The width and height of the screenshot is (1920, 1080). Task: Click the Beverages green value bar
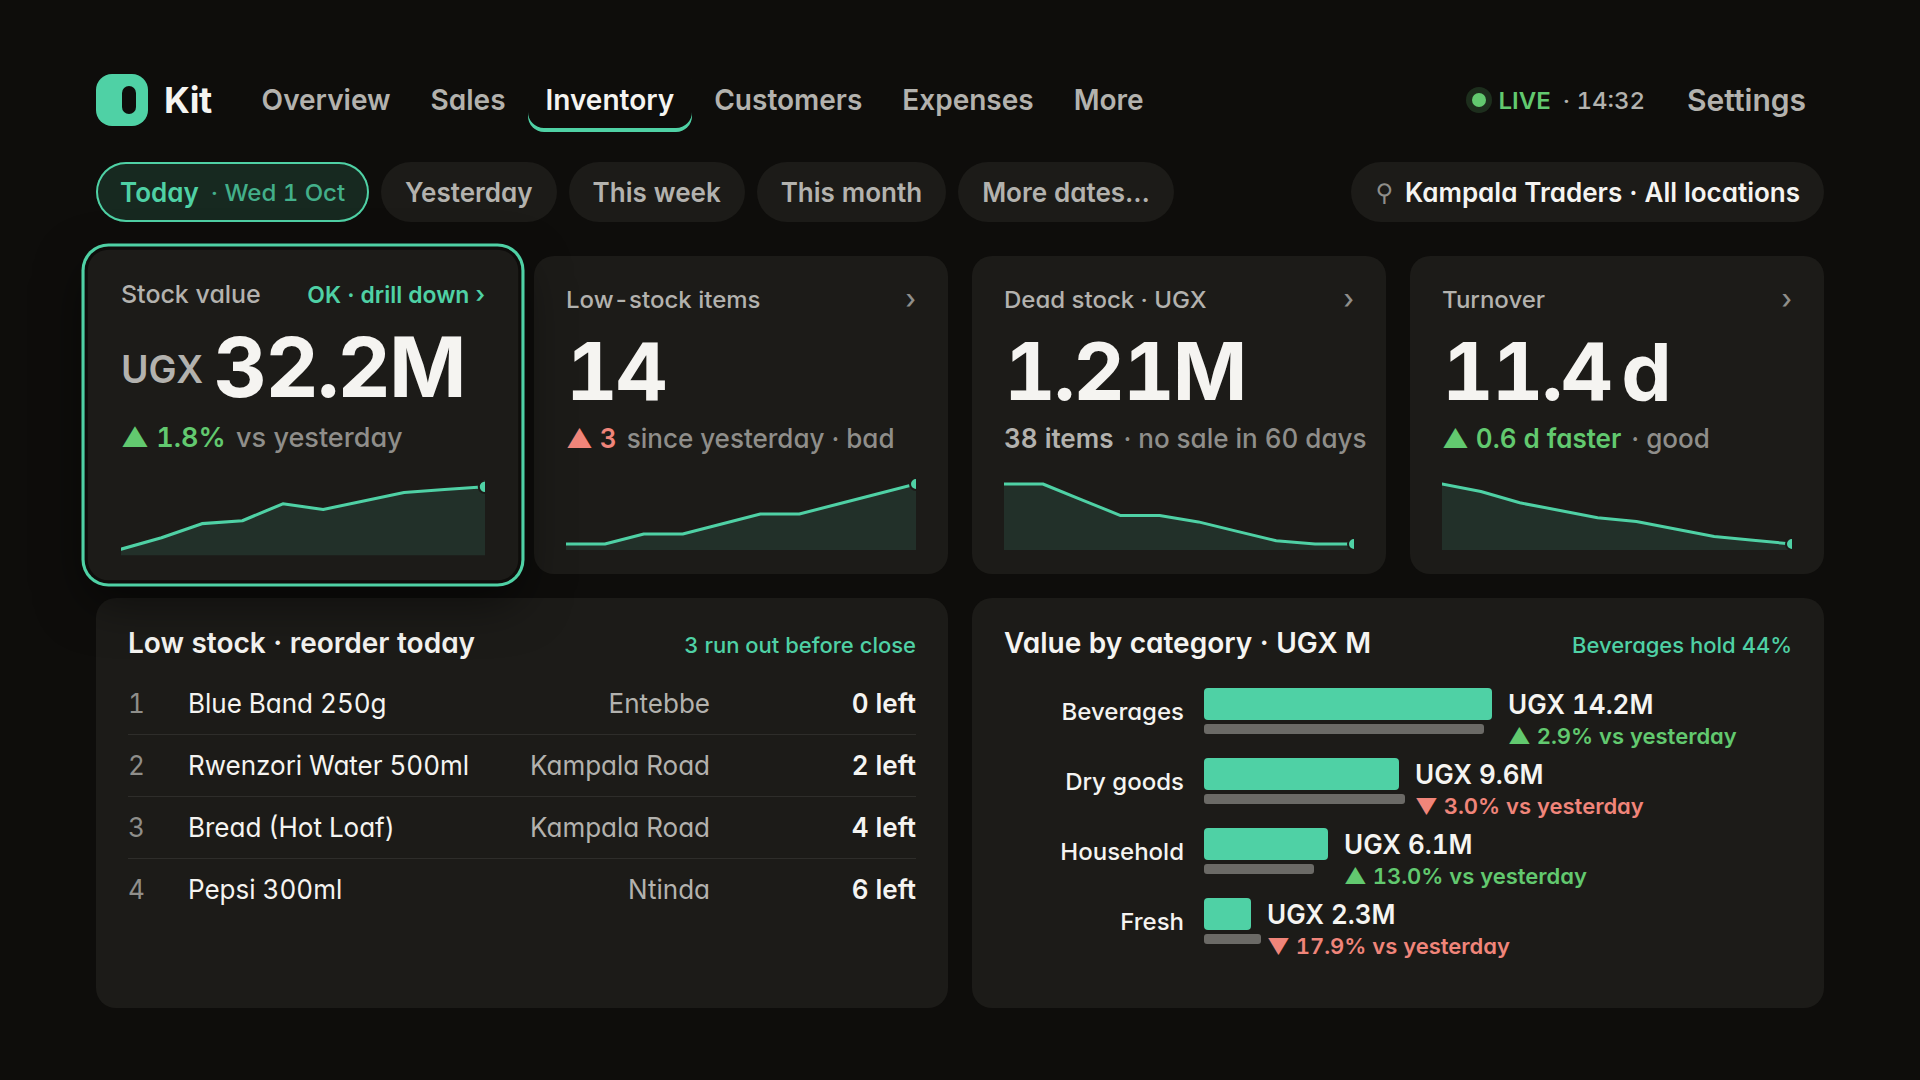coord(1348,704)
